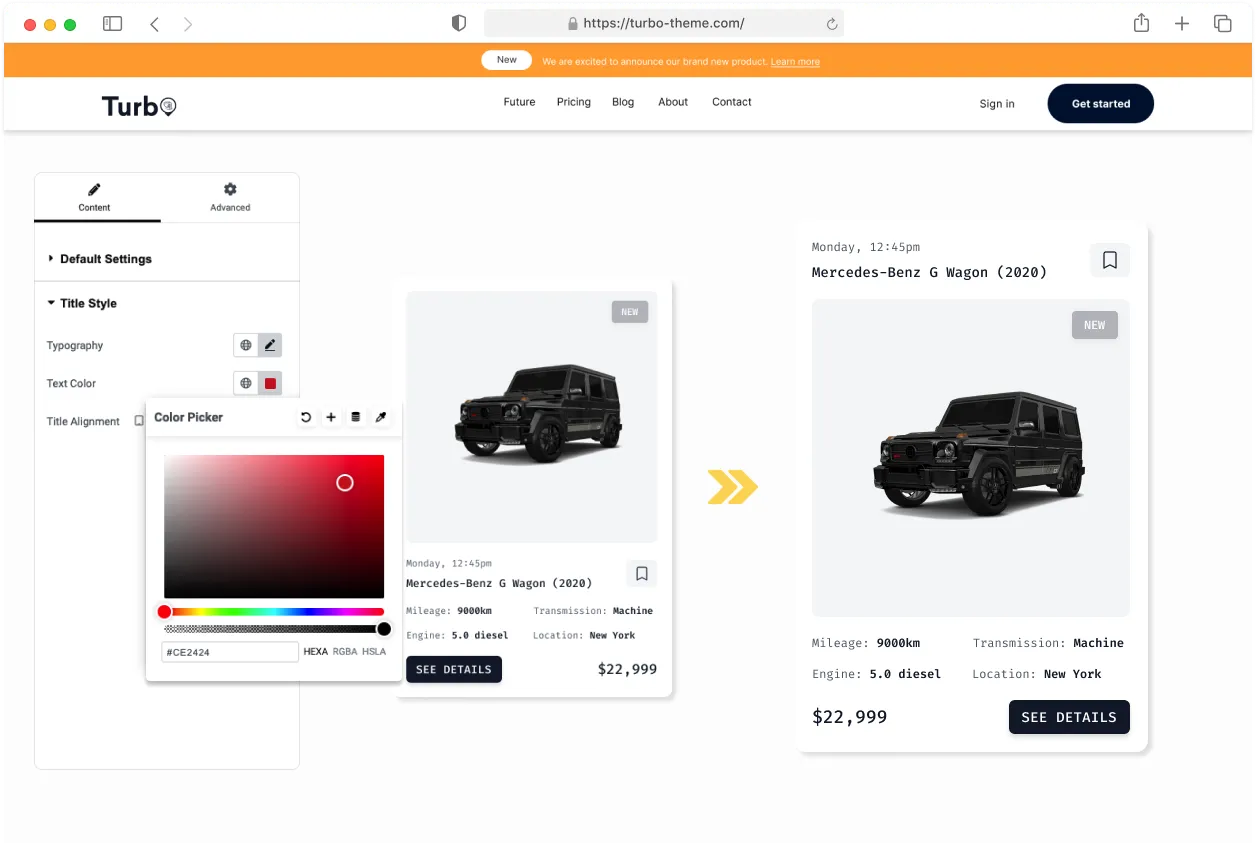This screenshot has height=843, width=1256.
Task: Select the HEXA color format
Action: 316,652
